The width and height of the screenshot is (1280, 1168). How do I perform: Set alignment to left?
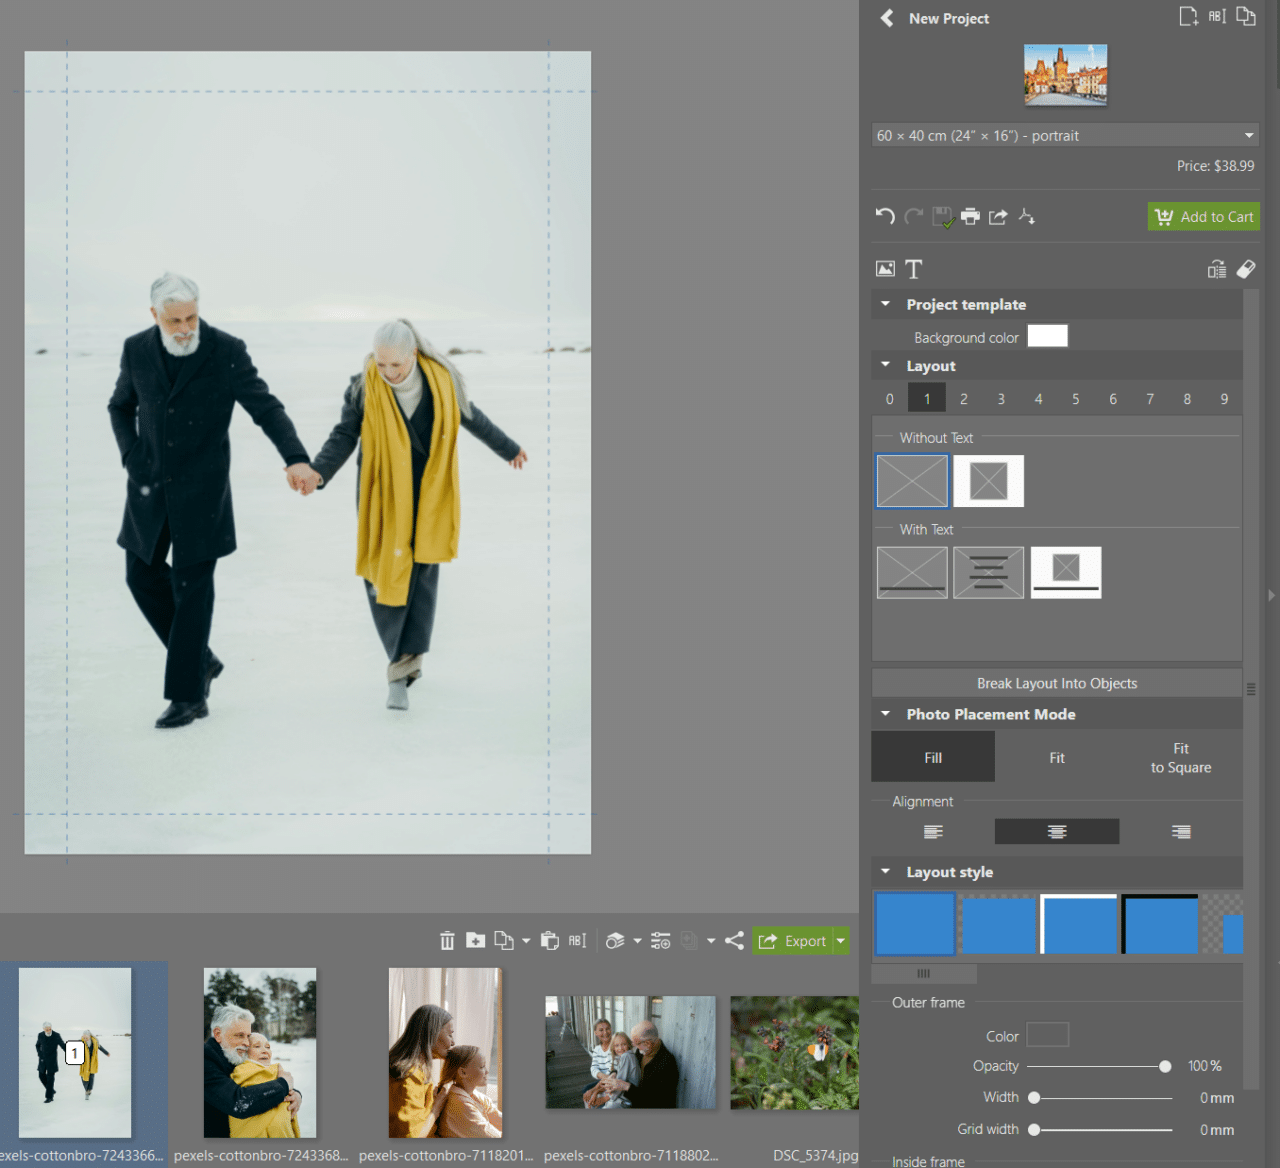(933, 831)
